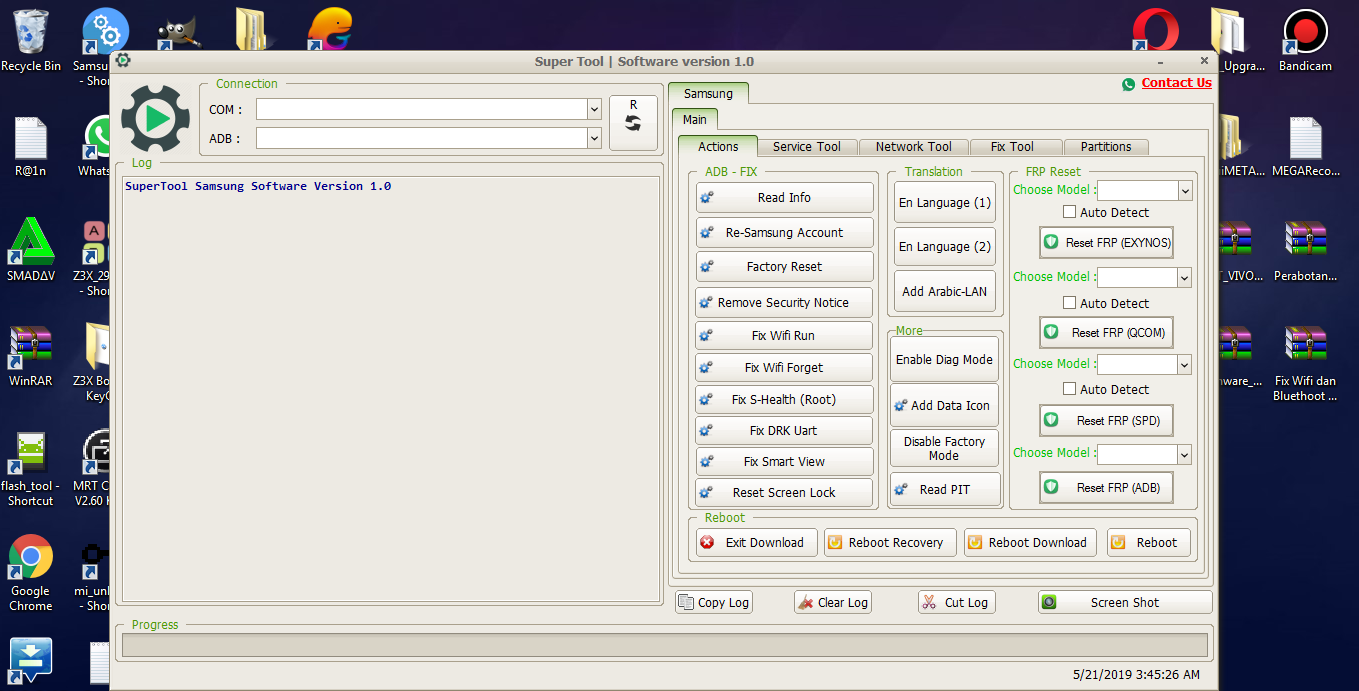Open the Opera browser desktop icon
The width and height of the screenshot is (1359, 691).
(1155, 31)
